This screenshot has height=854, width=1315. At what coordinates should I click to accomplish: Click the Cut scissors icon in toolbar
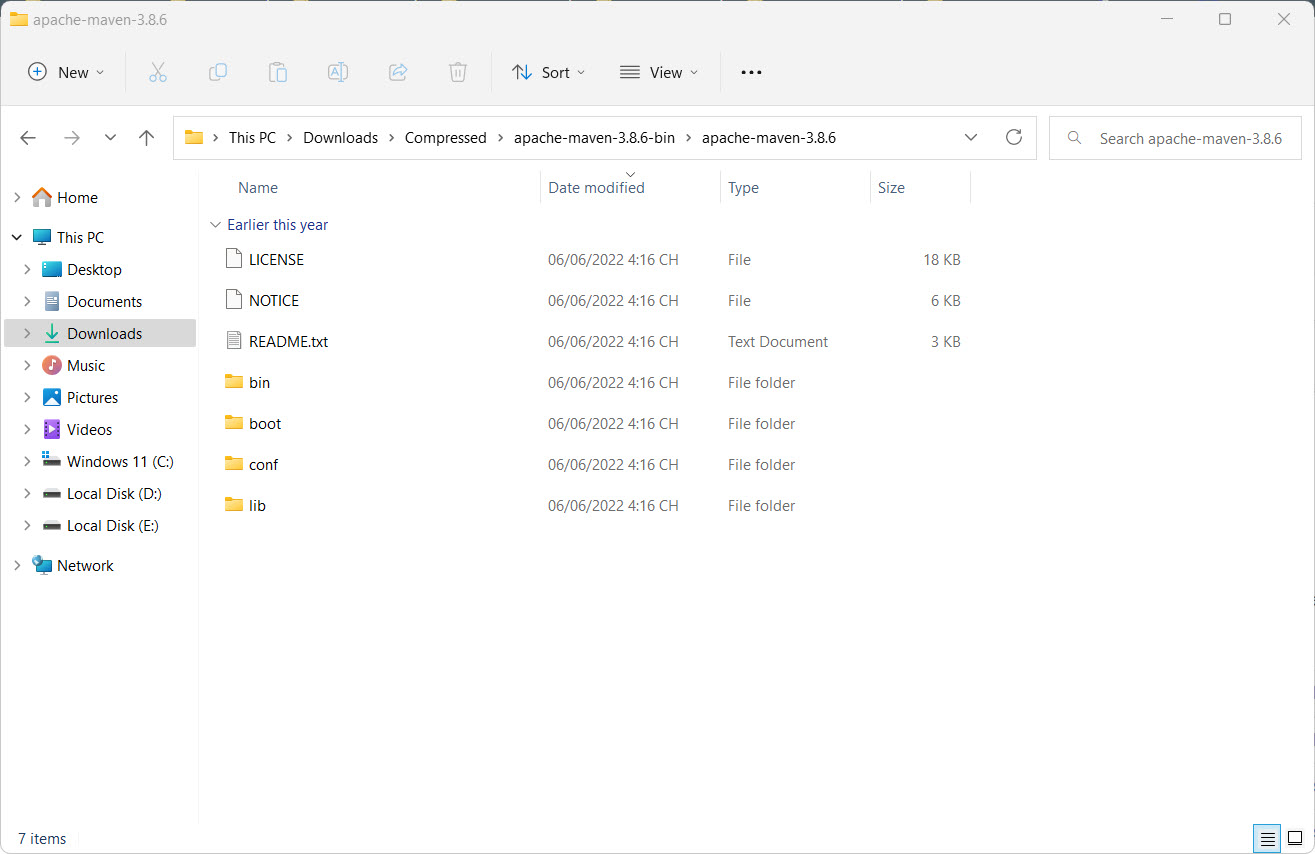[x=157, y=72]
